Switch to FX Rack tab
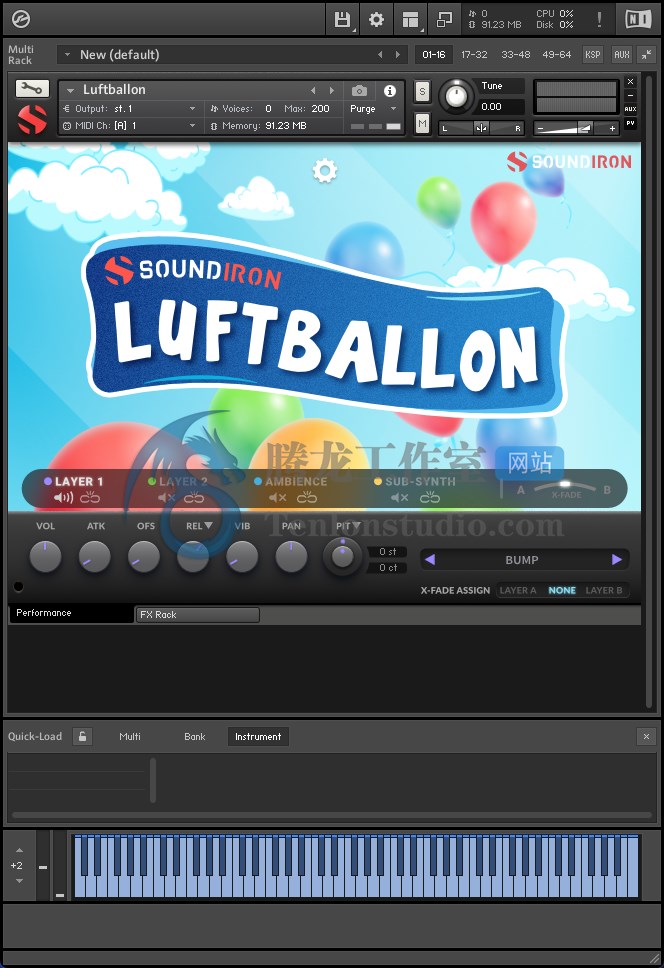Image resolution: width=664 pixels, height=968 pixels. click(x=197, y=614)
